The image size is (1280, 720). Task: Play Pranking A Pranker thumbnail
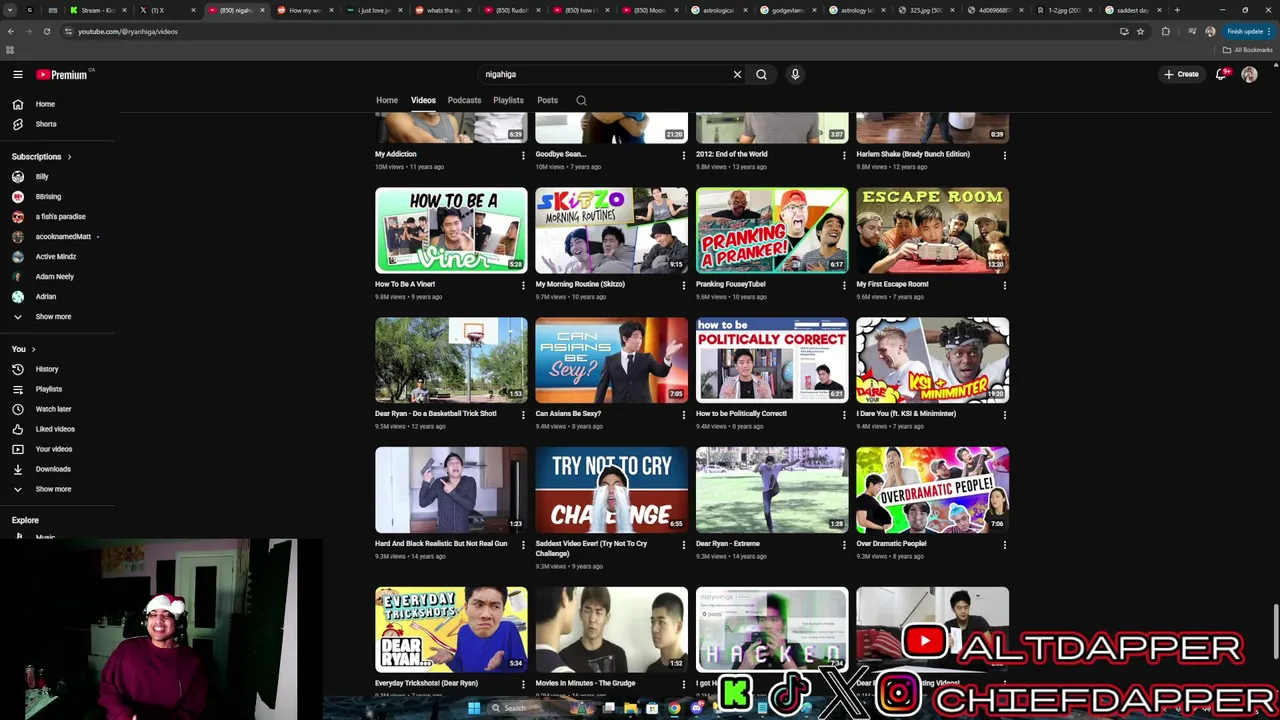click(x=772, y=230)
